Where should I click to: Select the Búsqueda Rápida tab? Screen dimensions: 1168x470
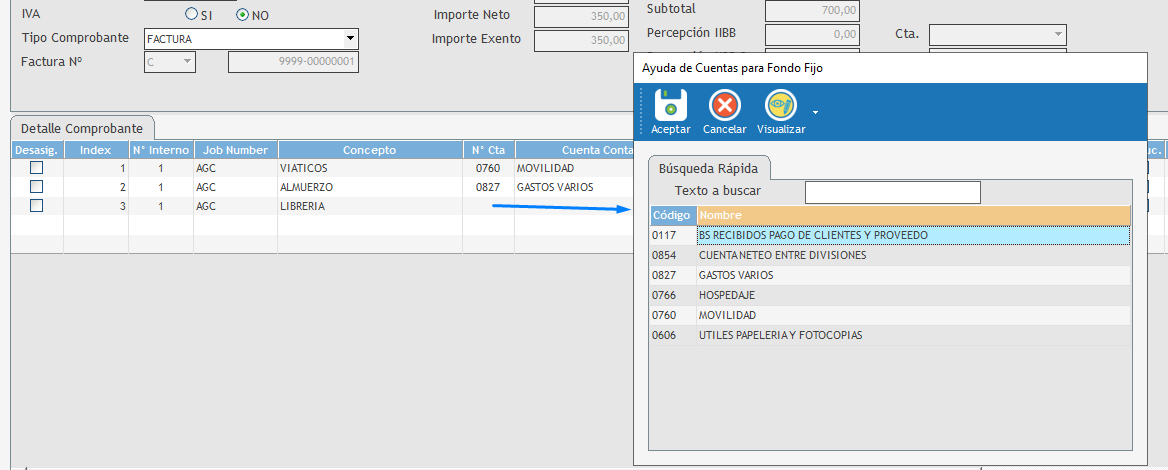point(708,168)
